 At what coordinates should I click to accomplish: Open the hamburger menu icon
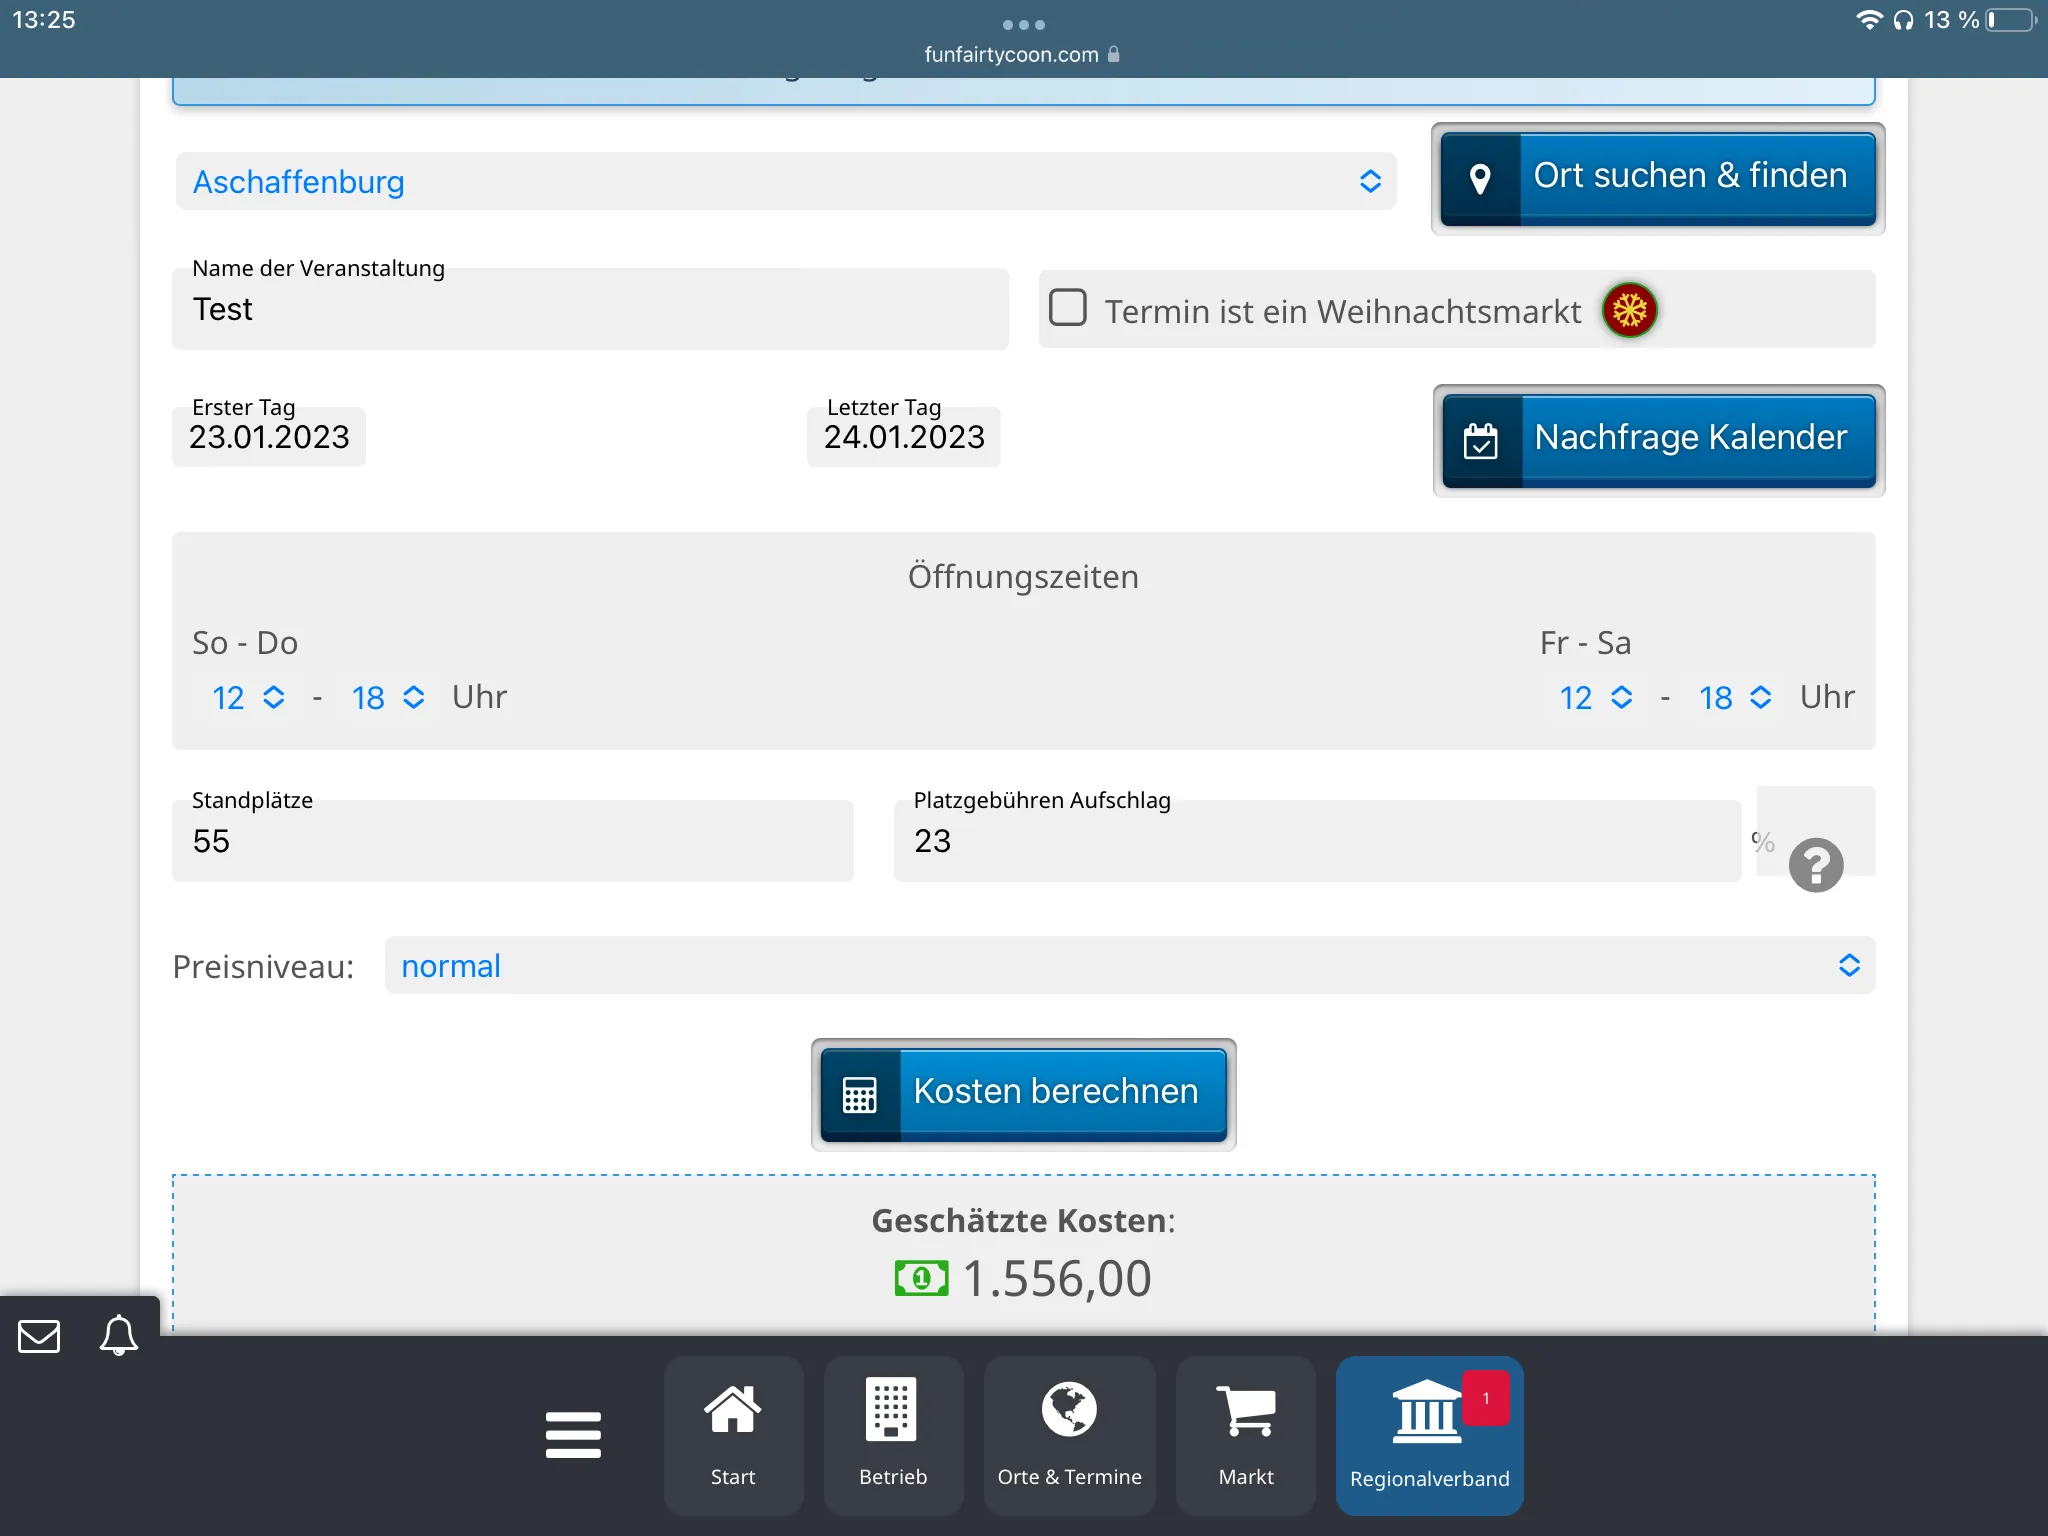pos(573,1435)
